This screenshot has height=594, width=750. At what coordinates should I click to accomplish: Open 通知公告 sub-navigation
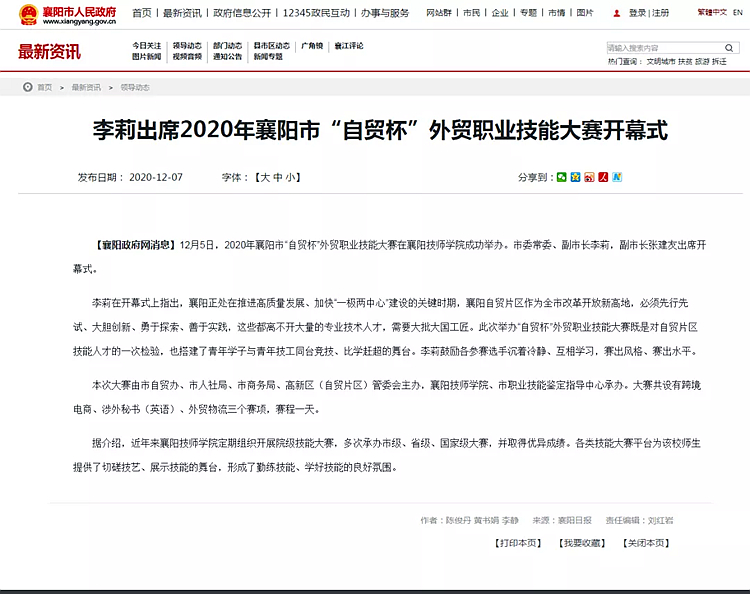(228, 56)
